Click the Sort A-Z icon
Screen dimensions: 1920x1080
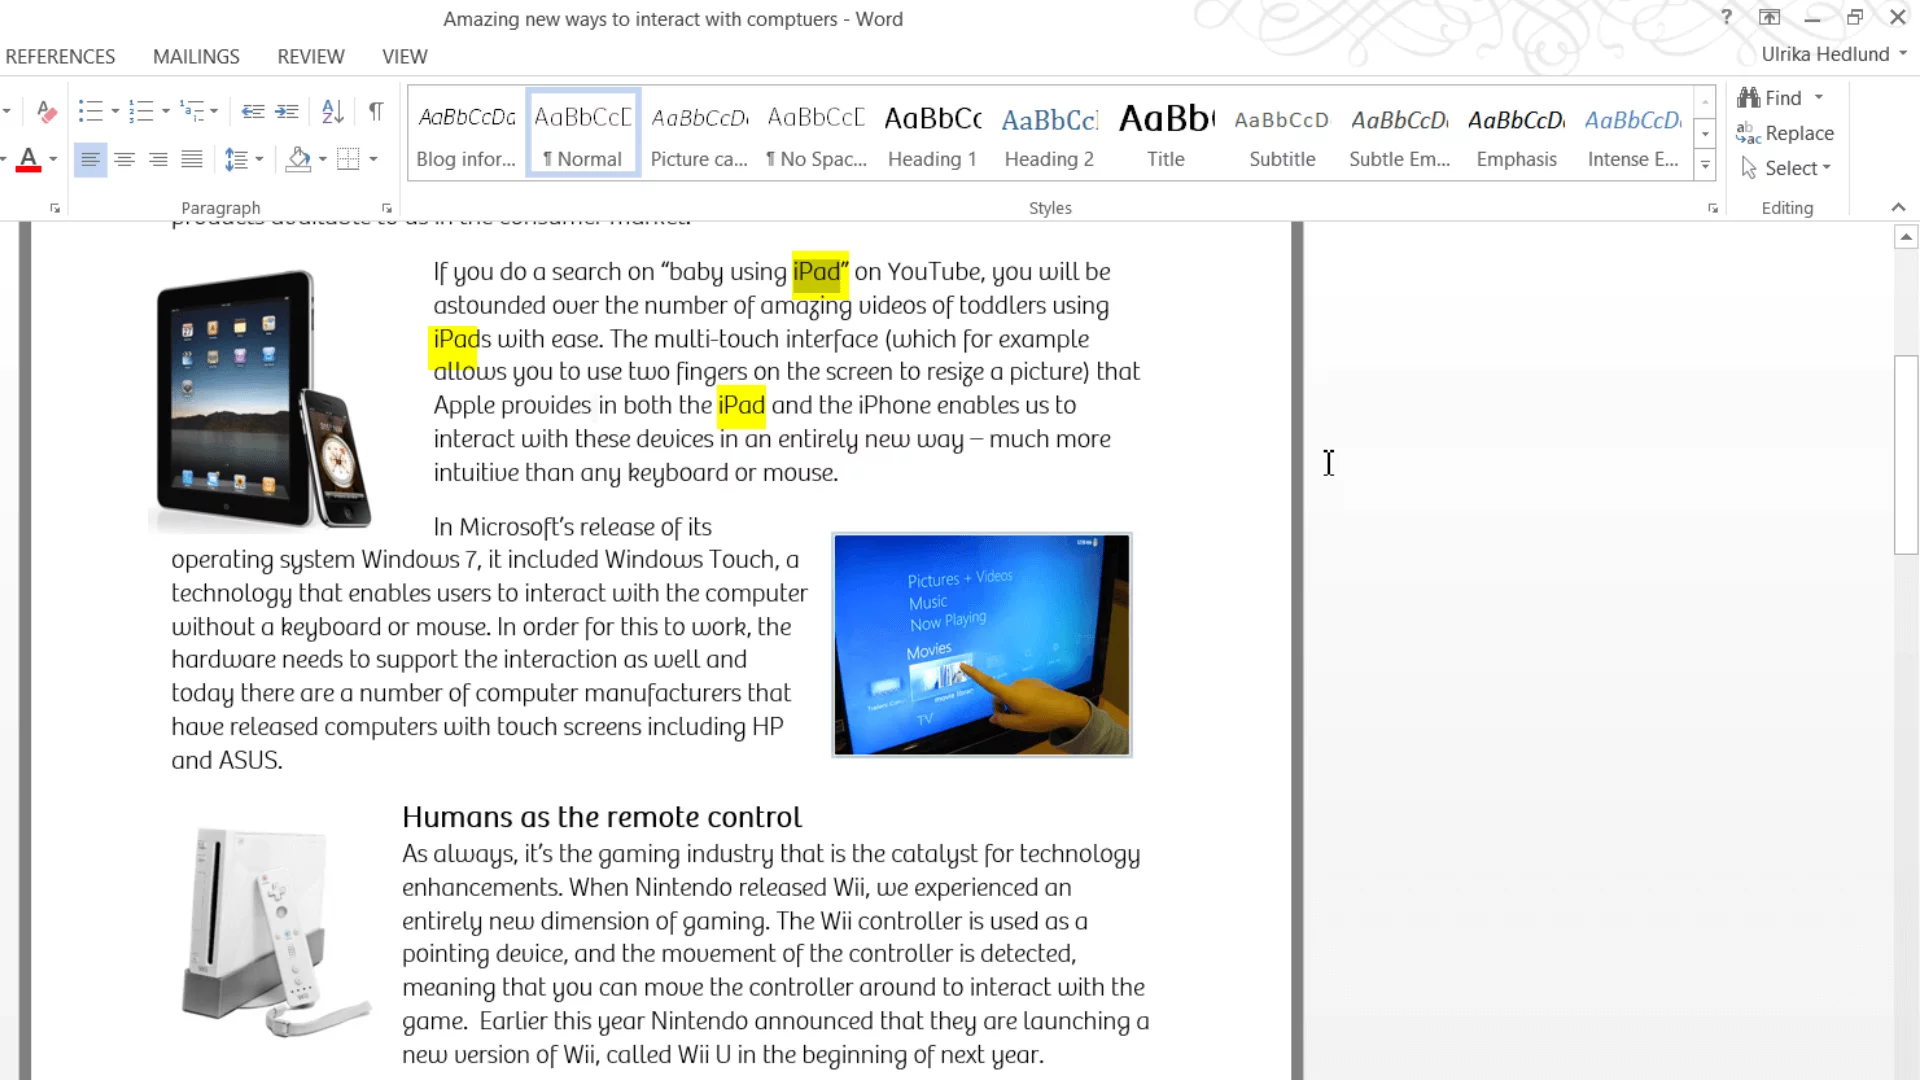click(x=333, y=111)
